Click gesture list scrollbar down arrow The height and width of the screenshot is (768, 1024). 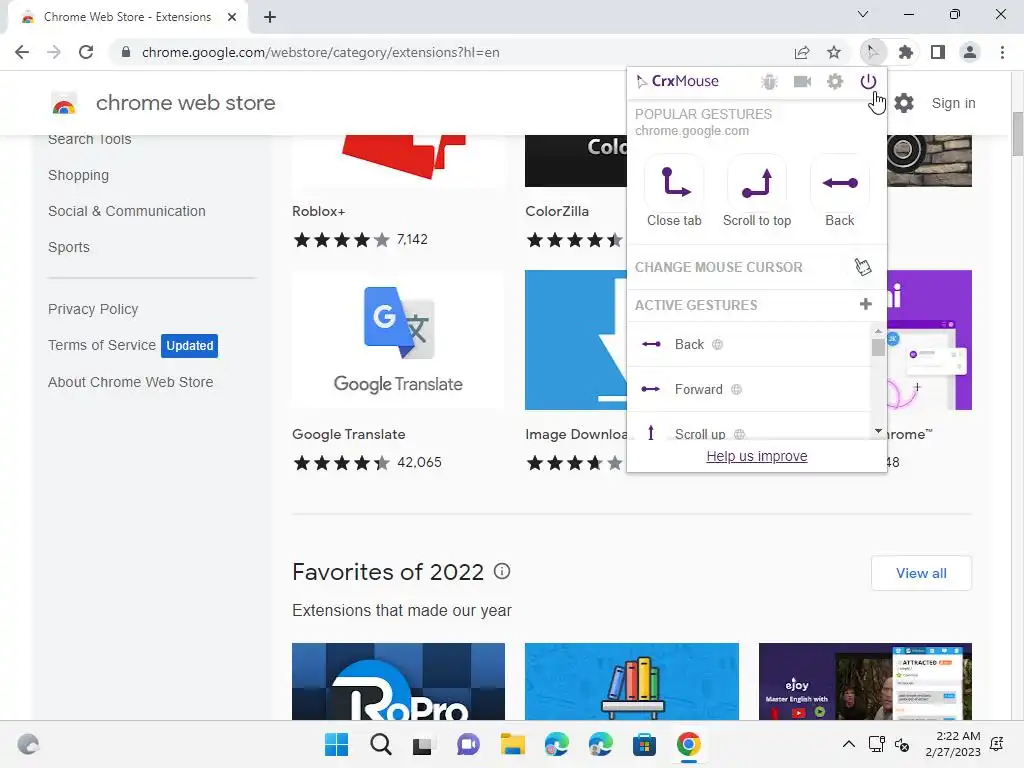(x=878, y=431)
